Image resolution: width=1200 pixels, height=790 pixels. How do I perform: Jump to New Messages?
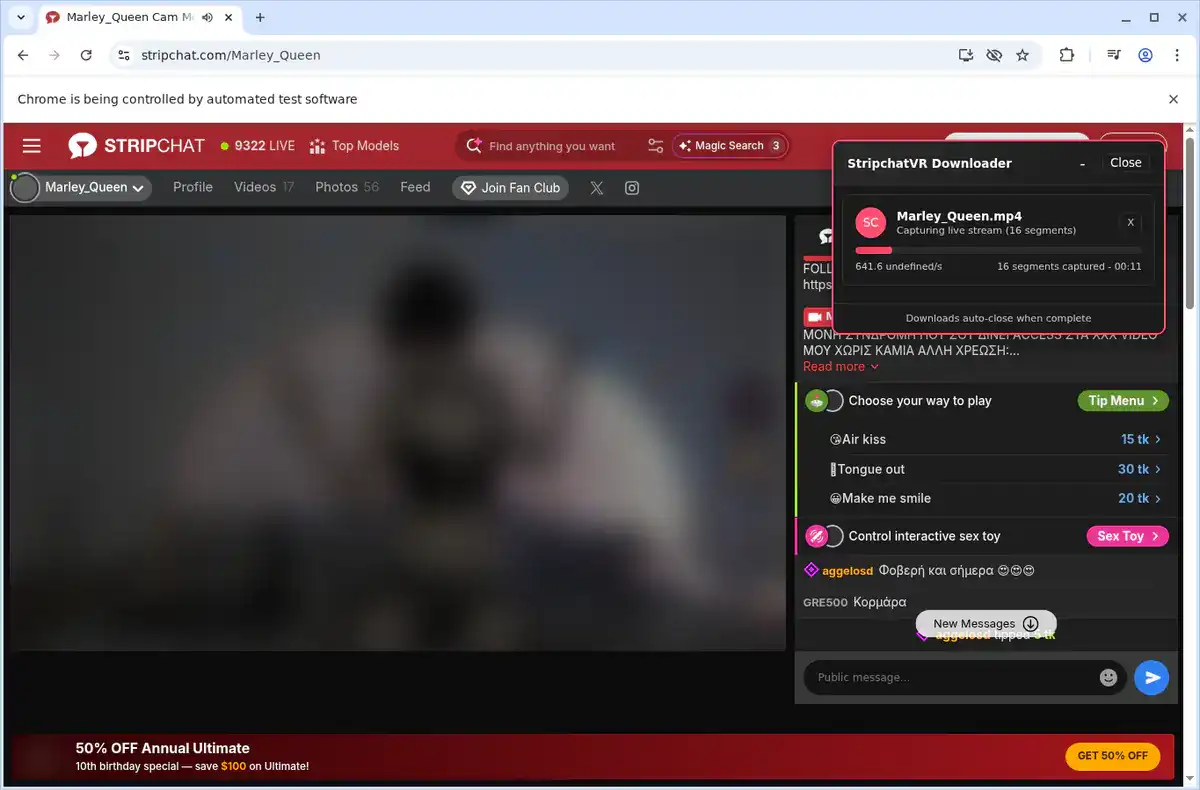pyautogui.click(x=986, y=623)
